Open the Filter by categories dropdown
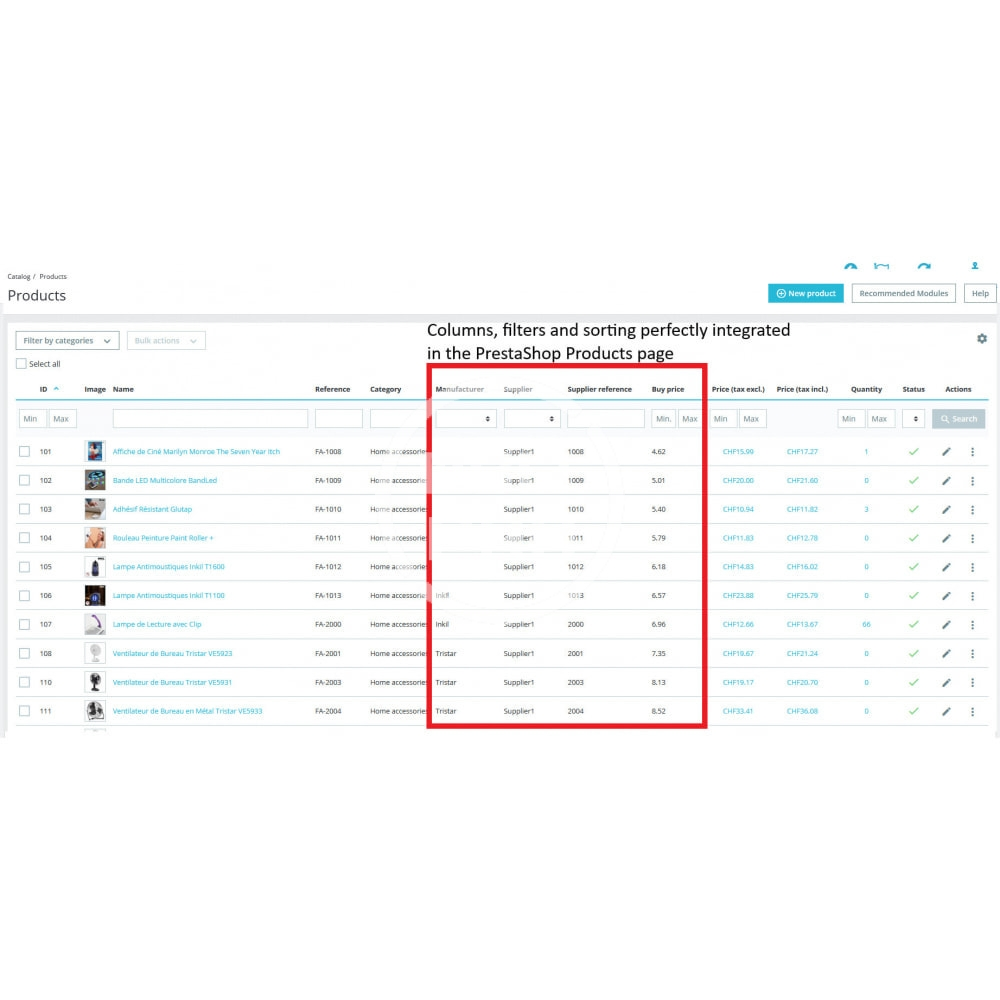The height and width of the screenshot is (1000, 1000). (67, 341)
